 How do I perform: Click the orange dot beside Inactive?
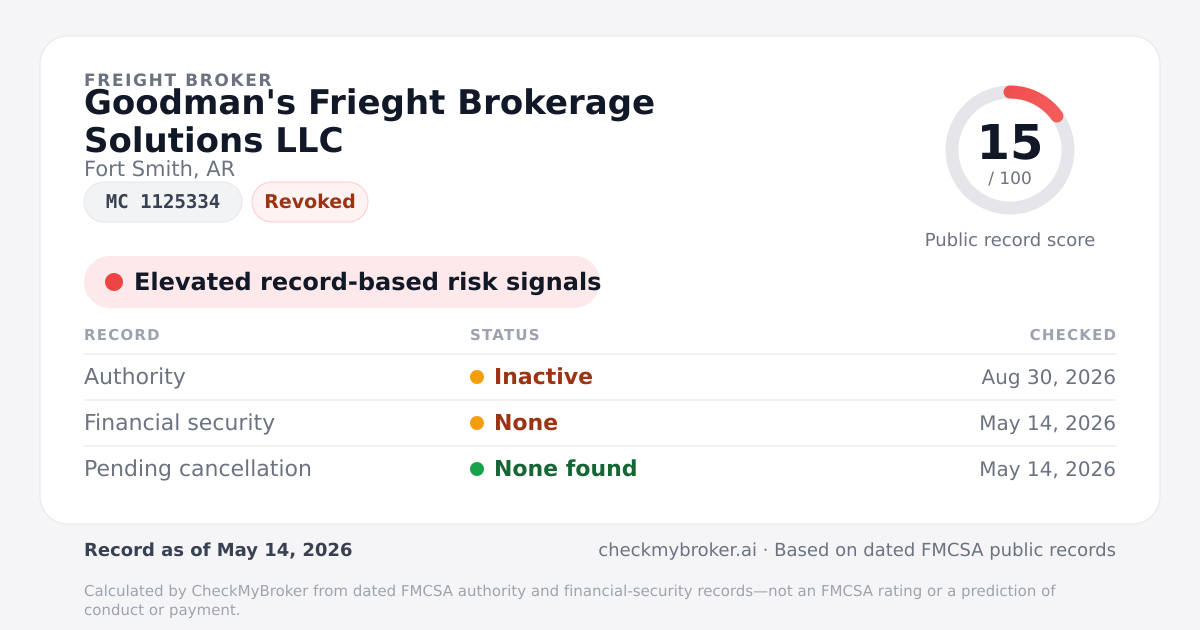pyautogui.click(x=477, y=377)
